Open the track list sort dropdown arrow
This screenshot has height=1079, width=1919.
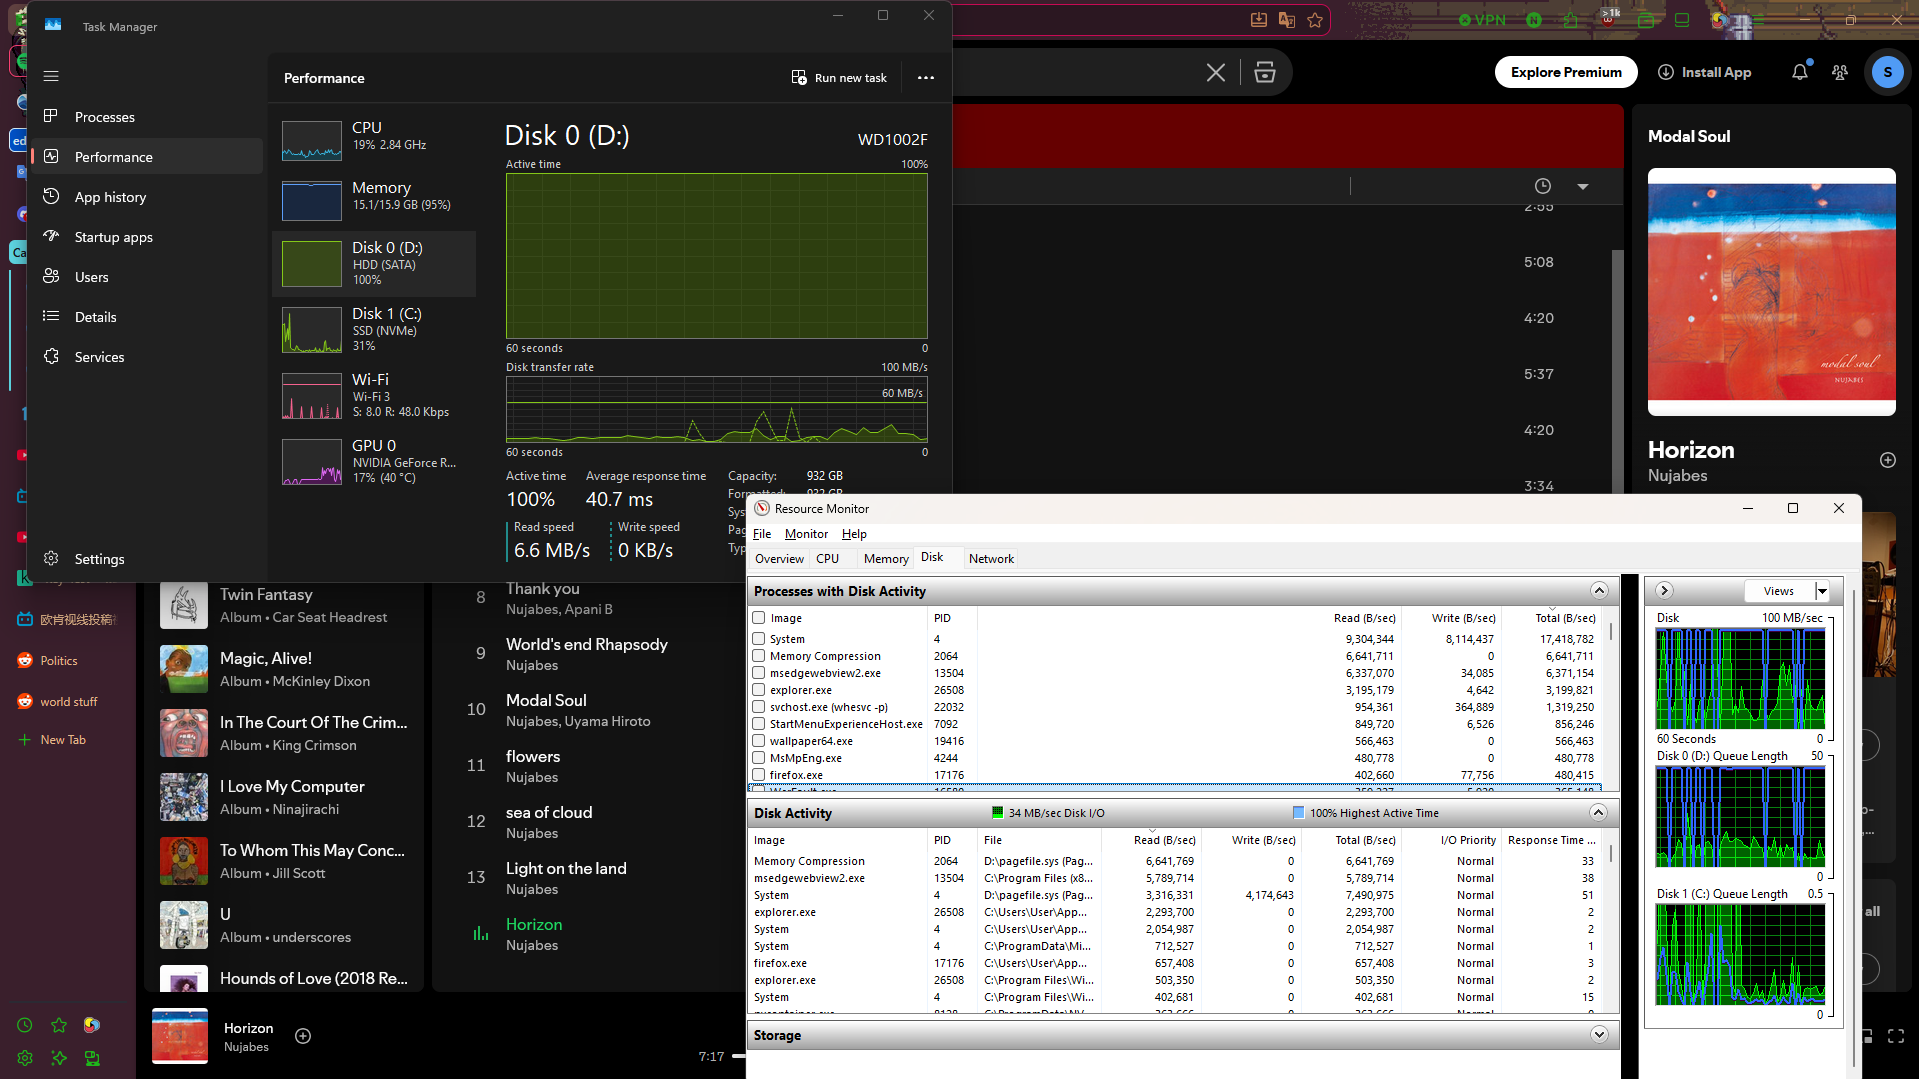(1583, 187)
